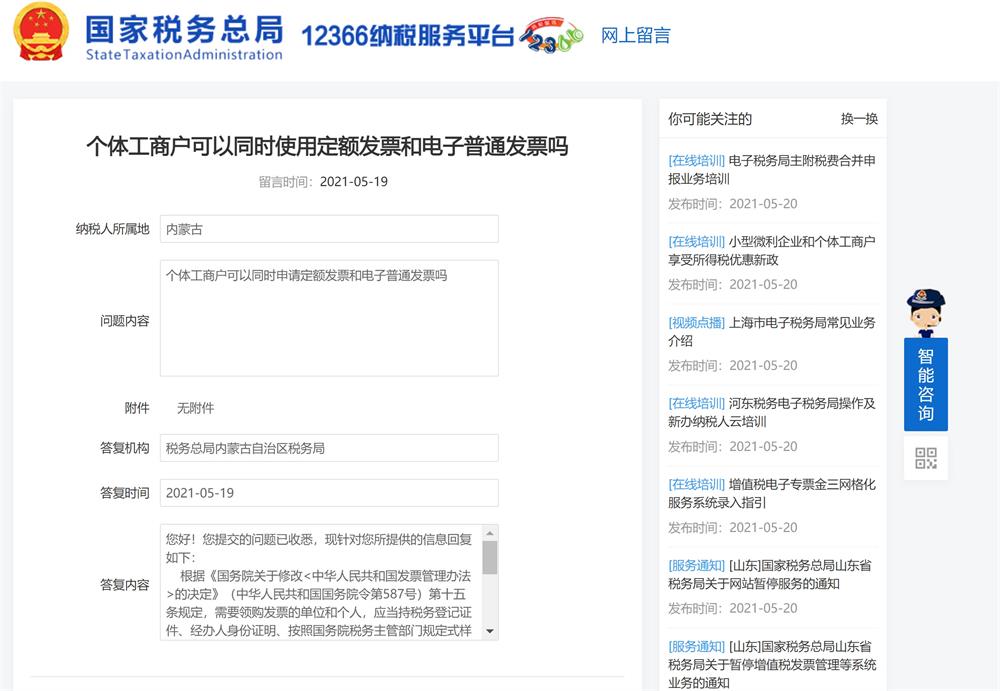1000x691 pixels.
Task: Click the national emblem logo
Action: click(x=39, y=36)
